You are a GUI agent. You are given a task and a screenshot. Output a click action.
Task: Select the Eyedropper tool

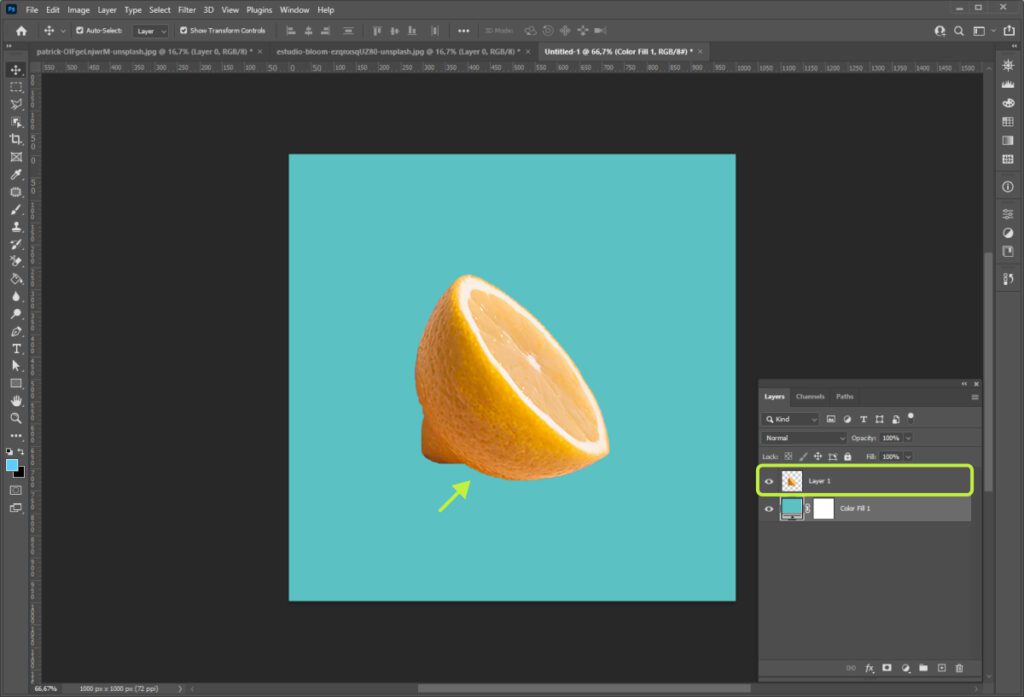tap(16, 174)
